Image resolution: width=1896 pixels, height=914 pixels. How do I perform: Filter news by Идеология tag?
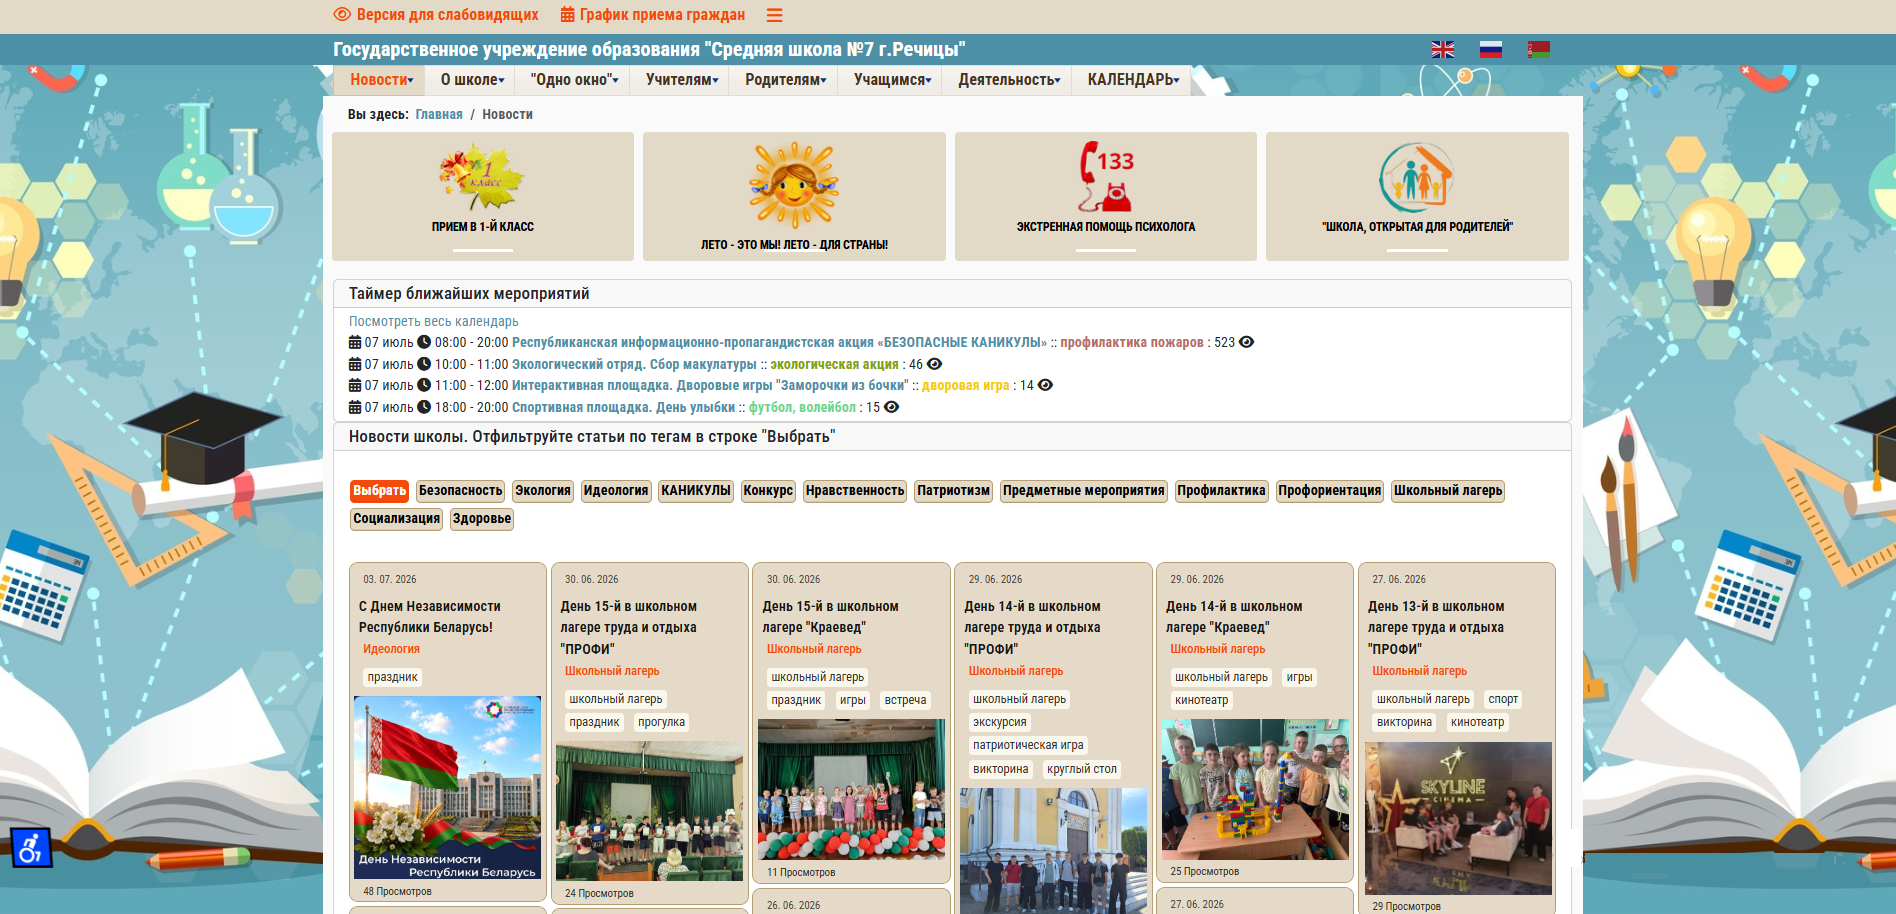616,491
